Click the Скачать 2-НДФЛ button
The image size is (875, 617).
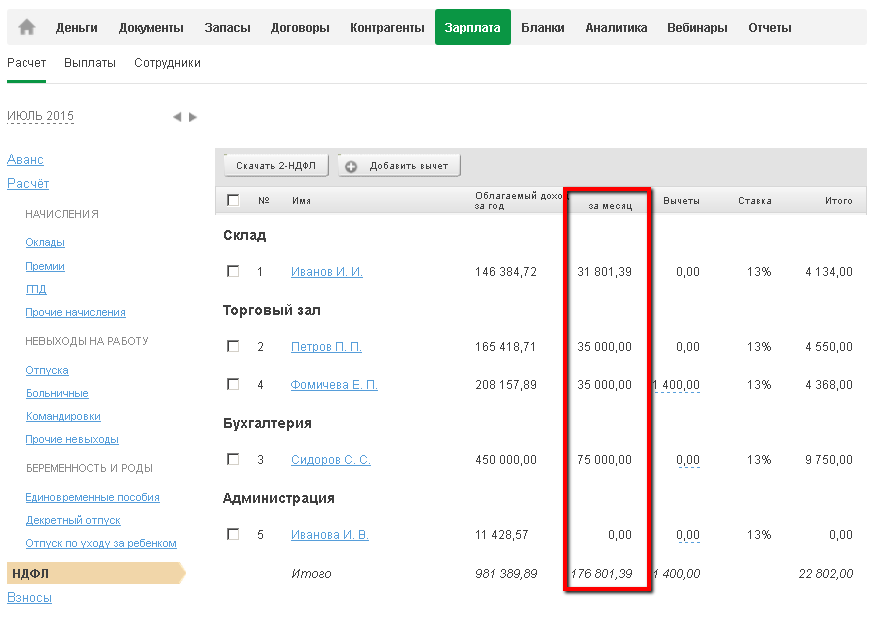tap(276, 166)
